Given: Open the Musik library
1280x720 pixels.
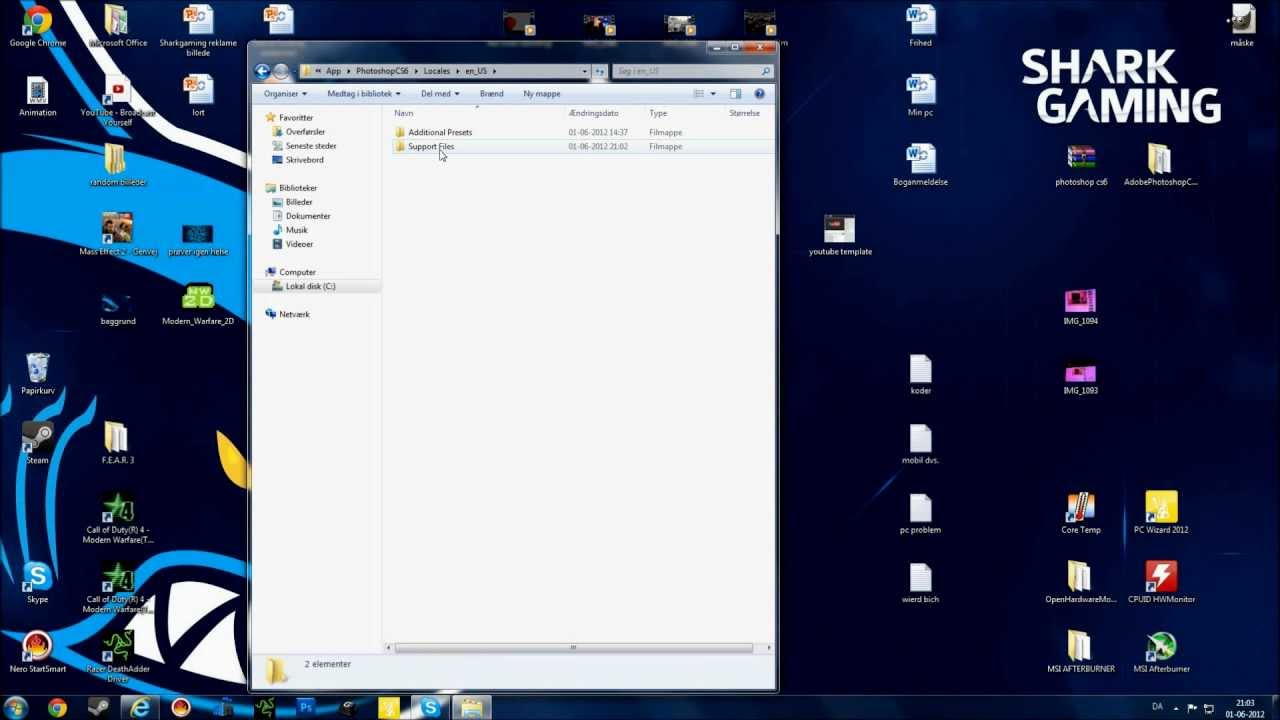Looking at the screenshot, I should [x=296, y=230].
